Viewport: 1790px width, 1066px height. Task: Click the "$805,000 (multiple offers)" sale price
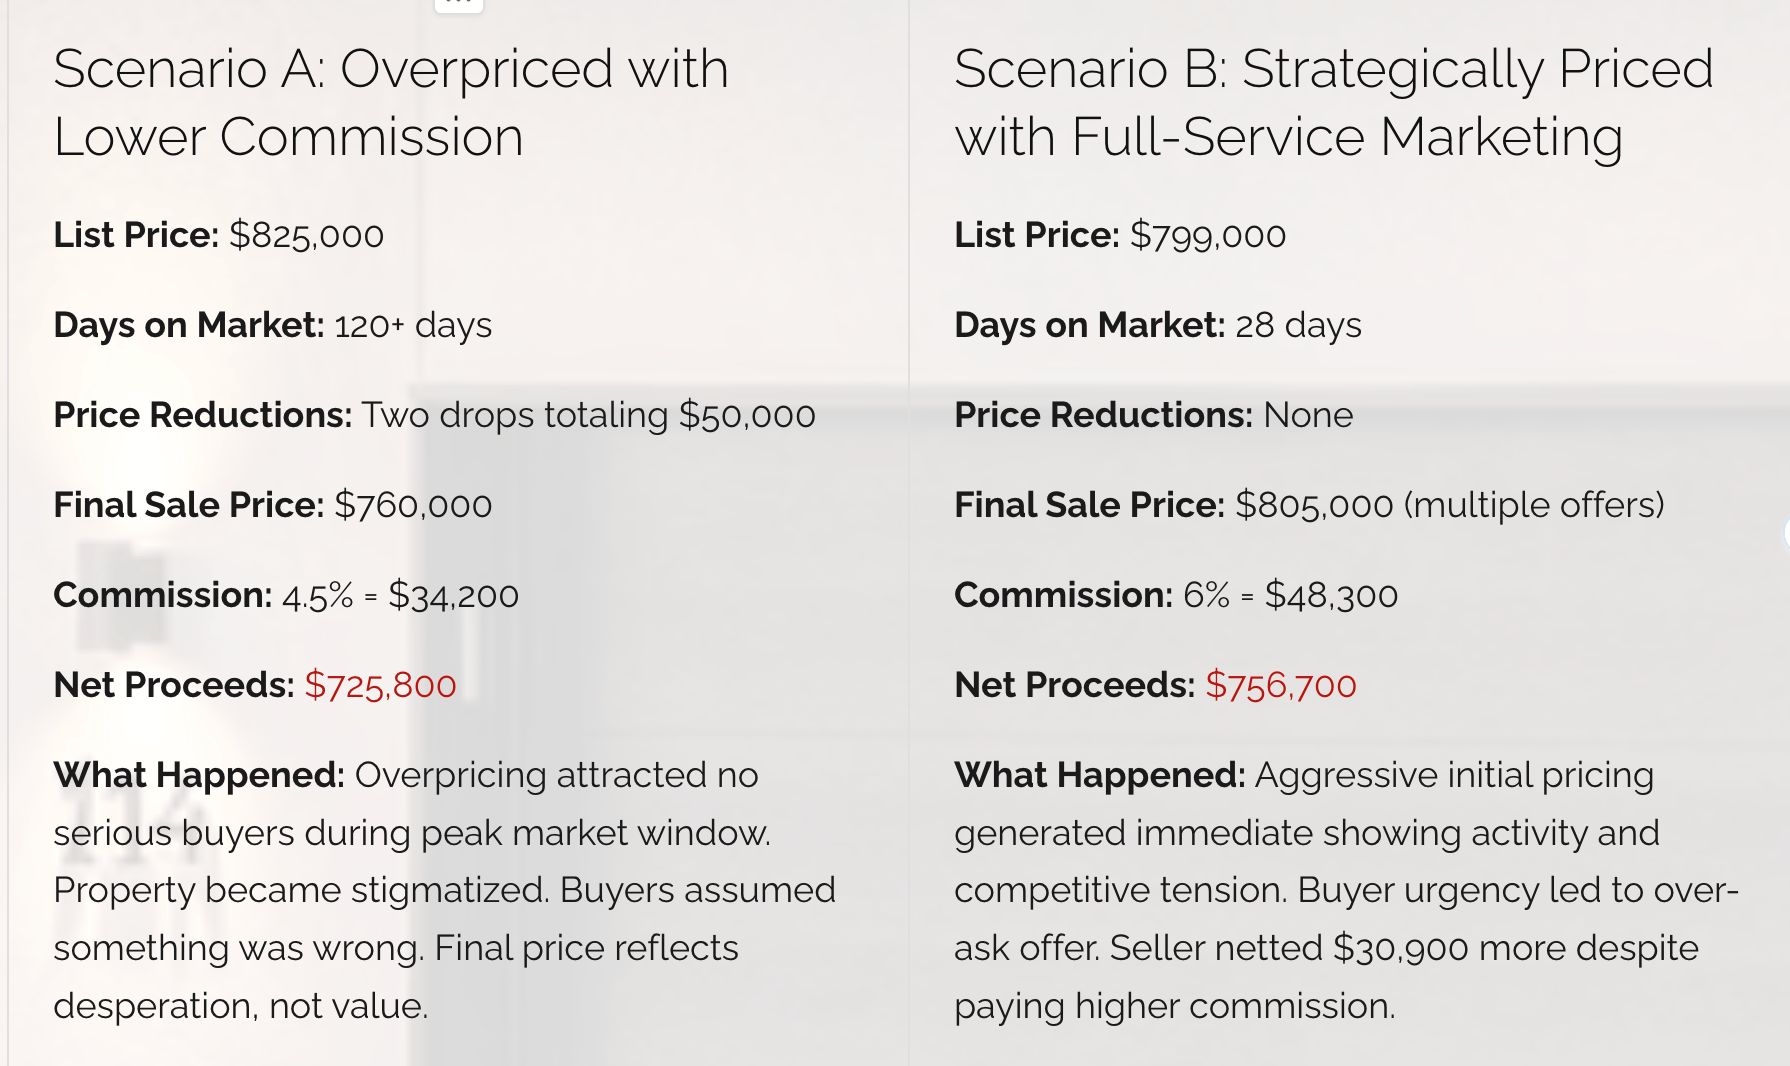pos(1449,505)
